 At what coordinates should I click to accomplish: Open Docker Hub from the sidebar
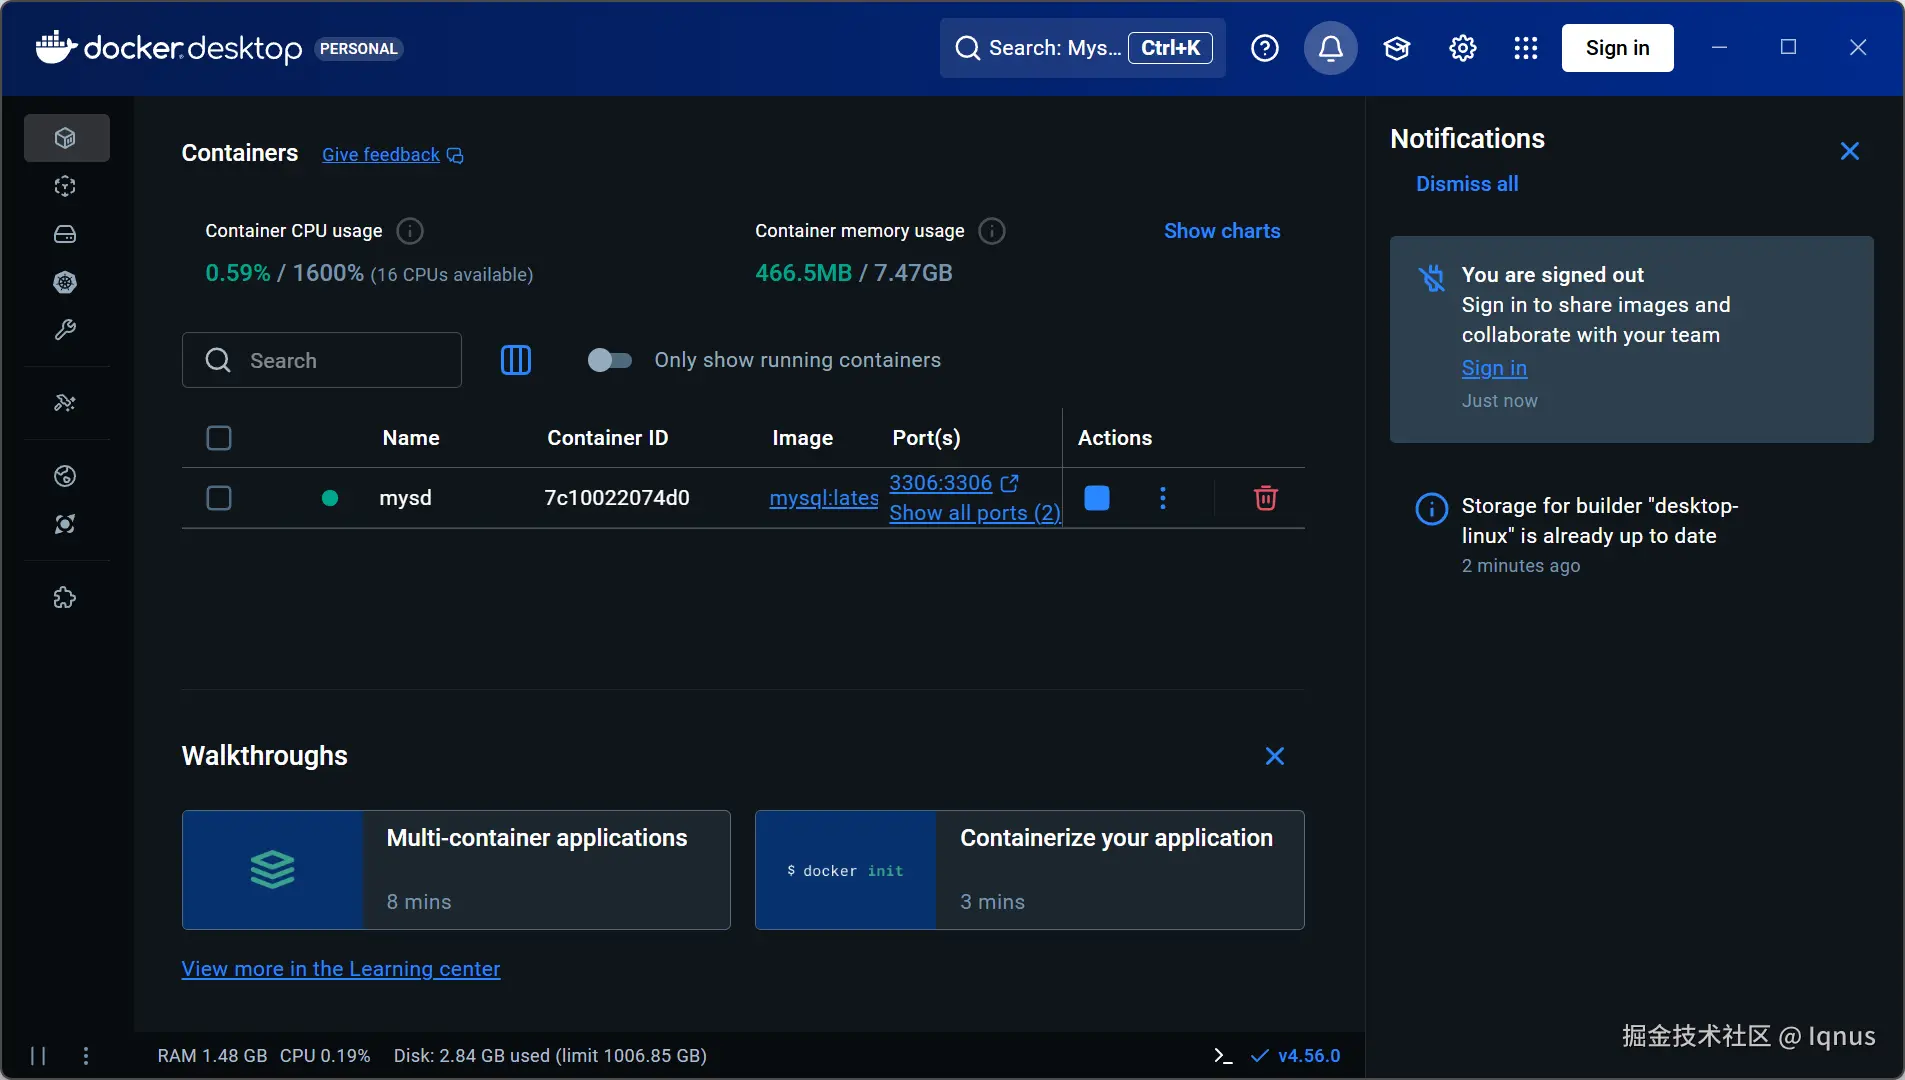tap(66, 476)
